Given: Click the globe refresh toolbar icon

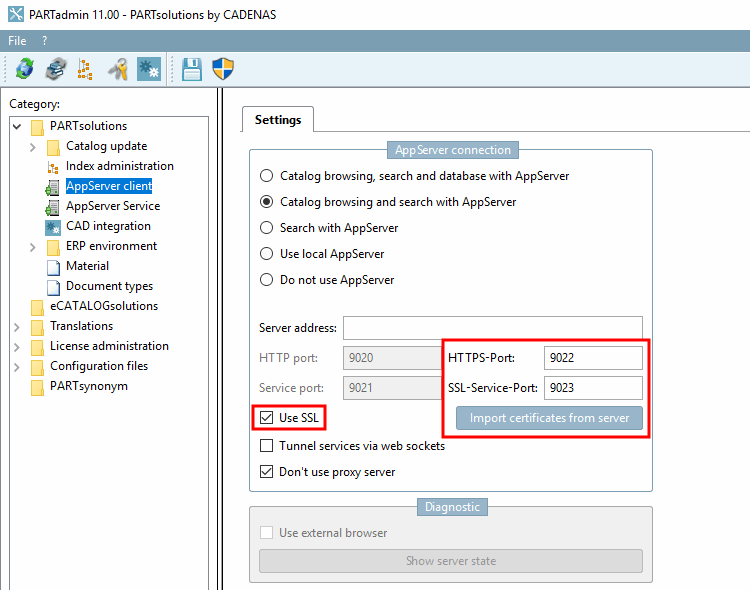Looking at the screenshot, I should click(24, 69).
